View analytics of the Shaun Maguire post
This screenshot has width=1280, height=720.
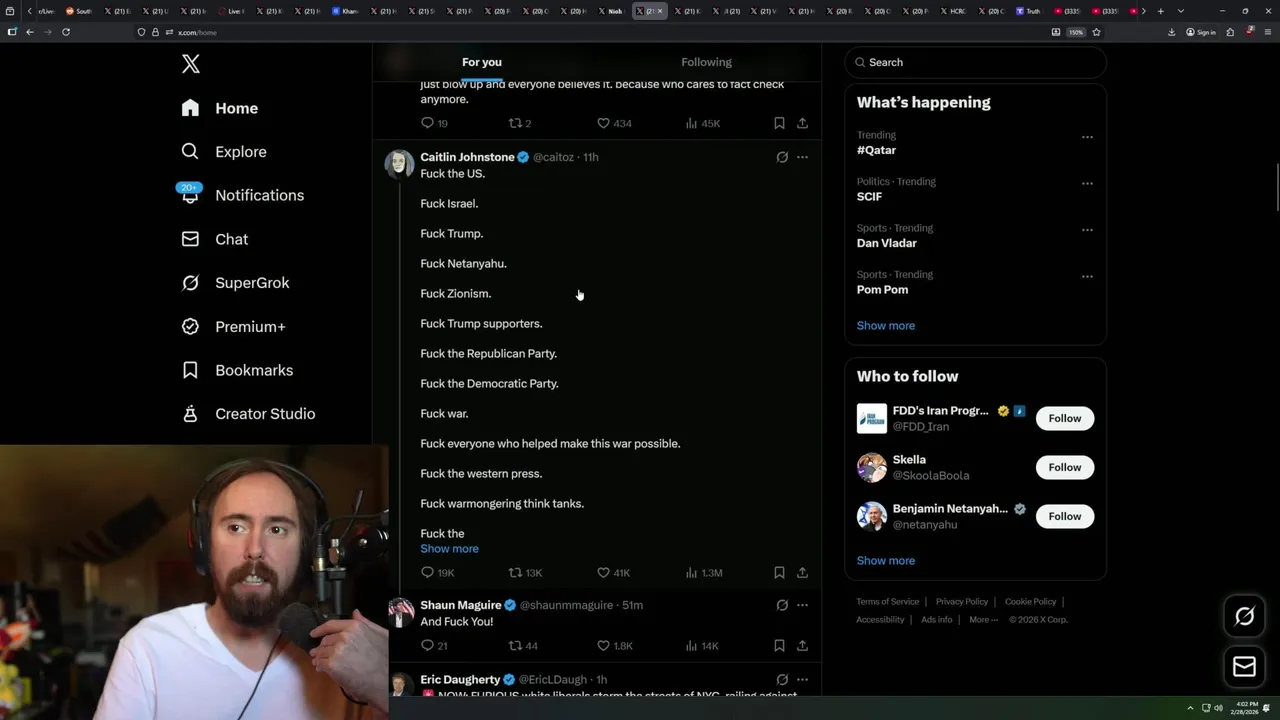tap(702, 646)
